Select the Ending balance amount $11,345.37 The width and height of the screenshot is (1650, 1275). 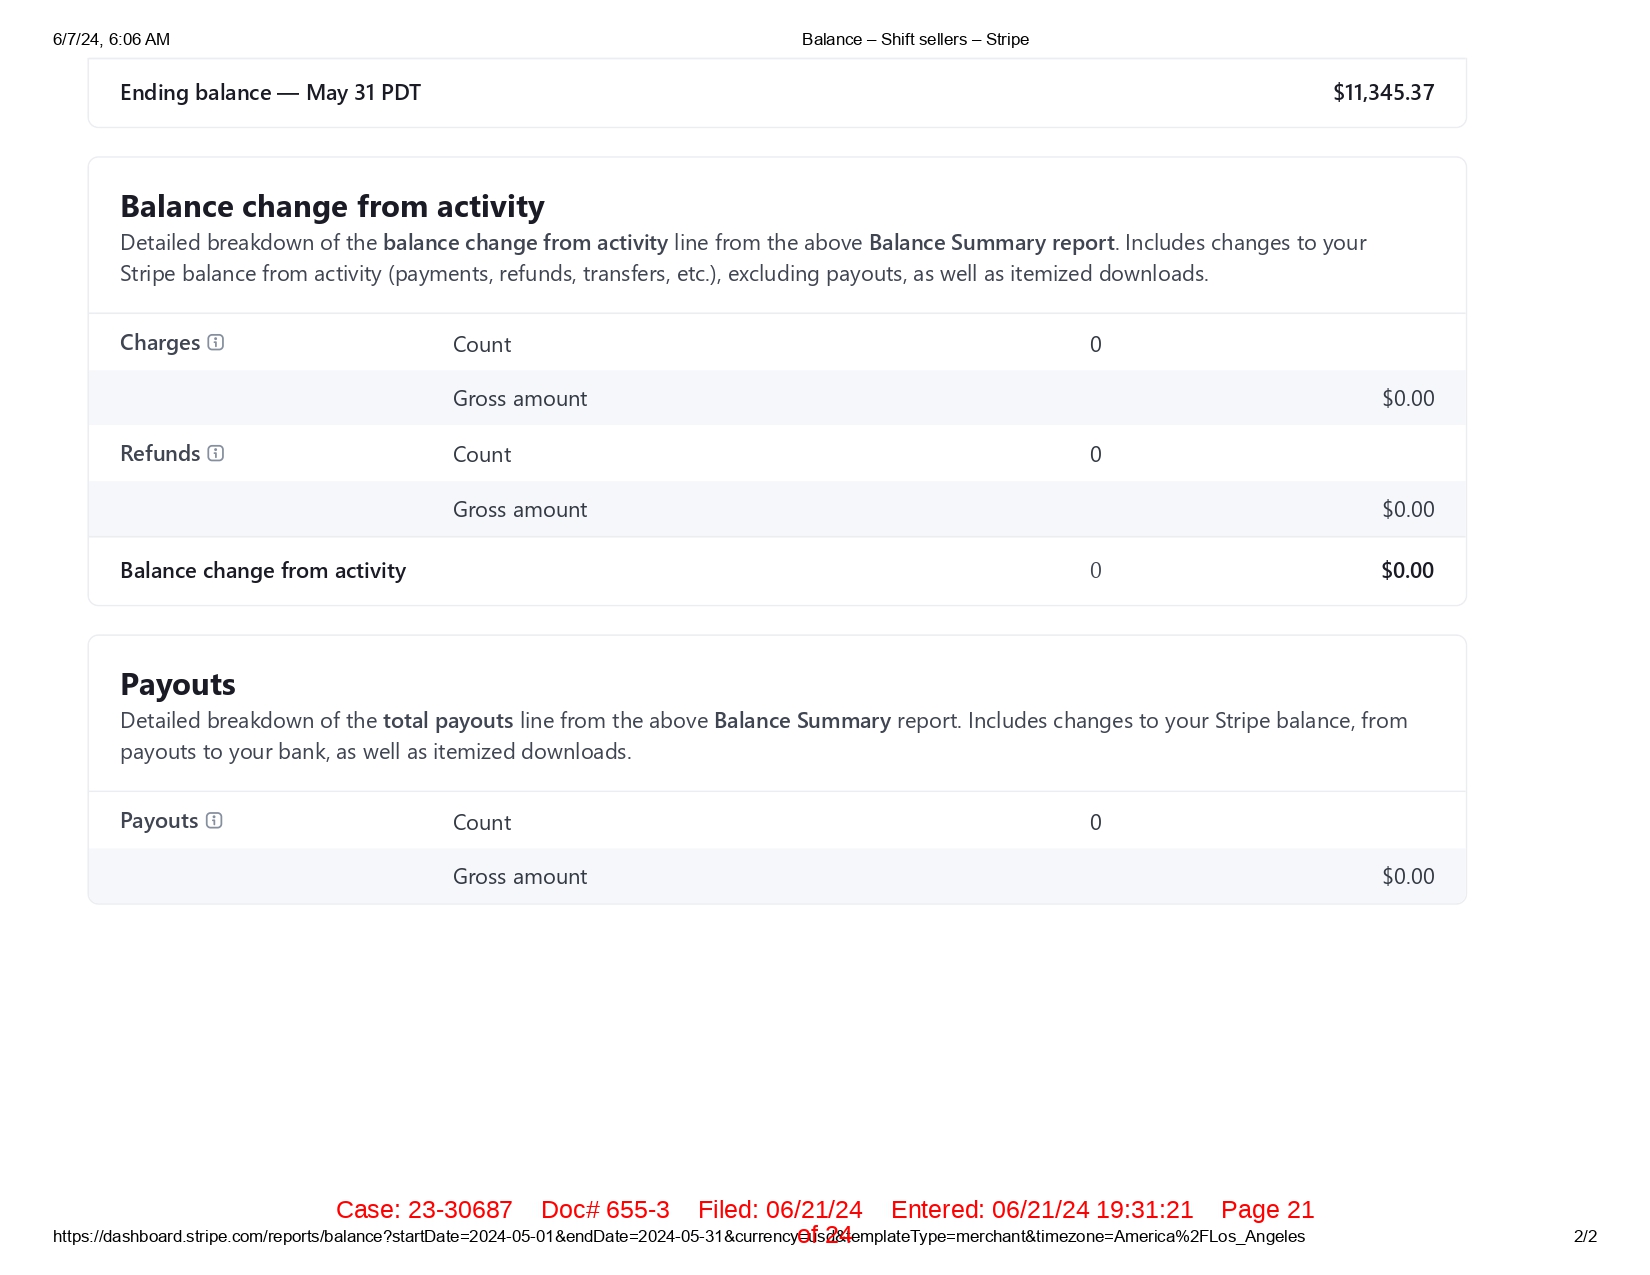coord(1383,93)
